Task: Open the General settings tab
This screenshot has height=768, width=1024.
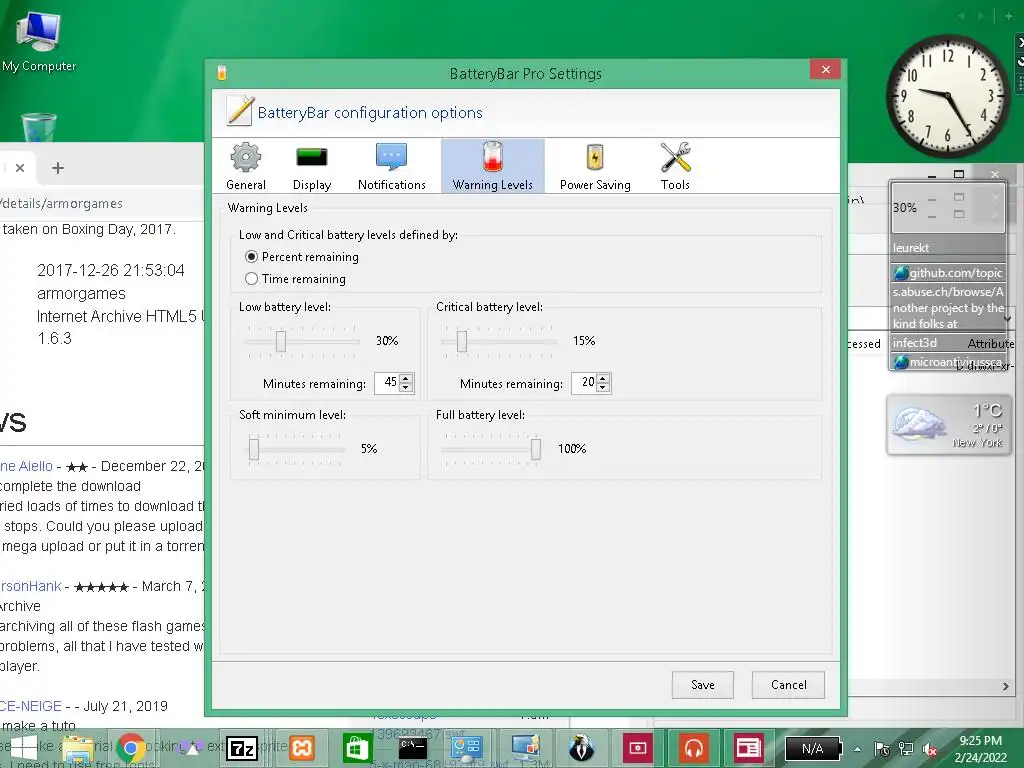Action: click(246, 167)
